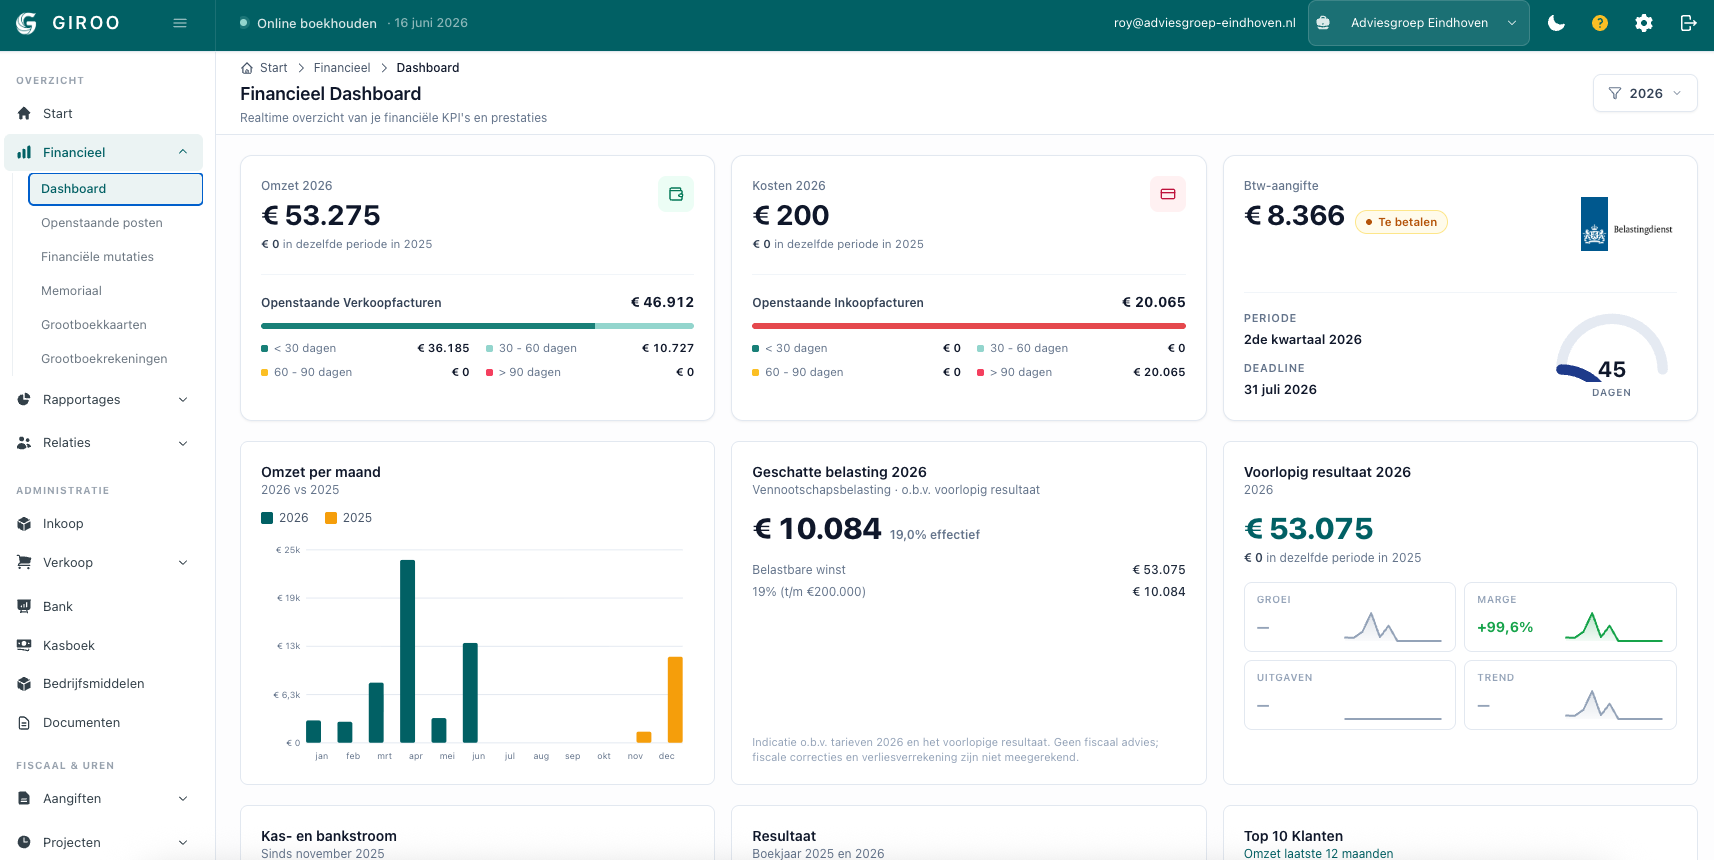Click the Bedrijfsmiddelen cube icon
Image resolution: width=1714 pixels, height=860 pixels.
coord(24,684)
